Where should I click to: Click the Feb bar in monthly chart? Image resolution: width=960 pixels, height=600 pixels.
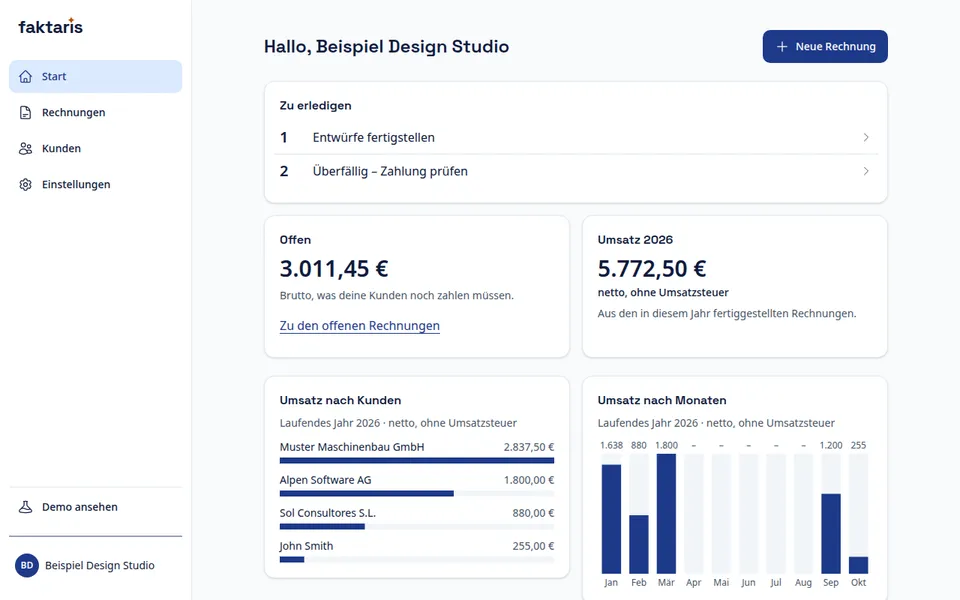coord(639,544)
